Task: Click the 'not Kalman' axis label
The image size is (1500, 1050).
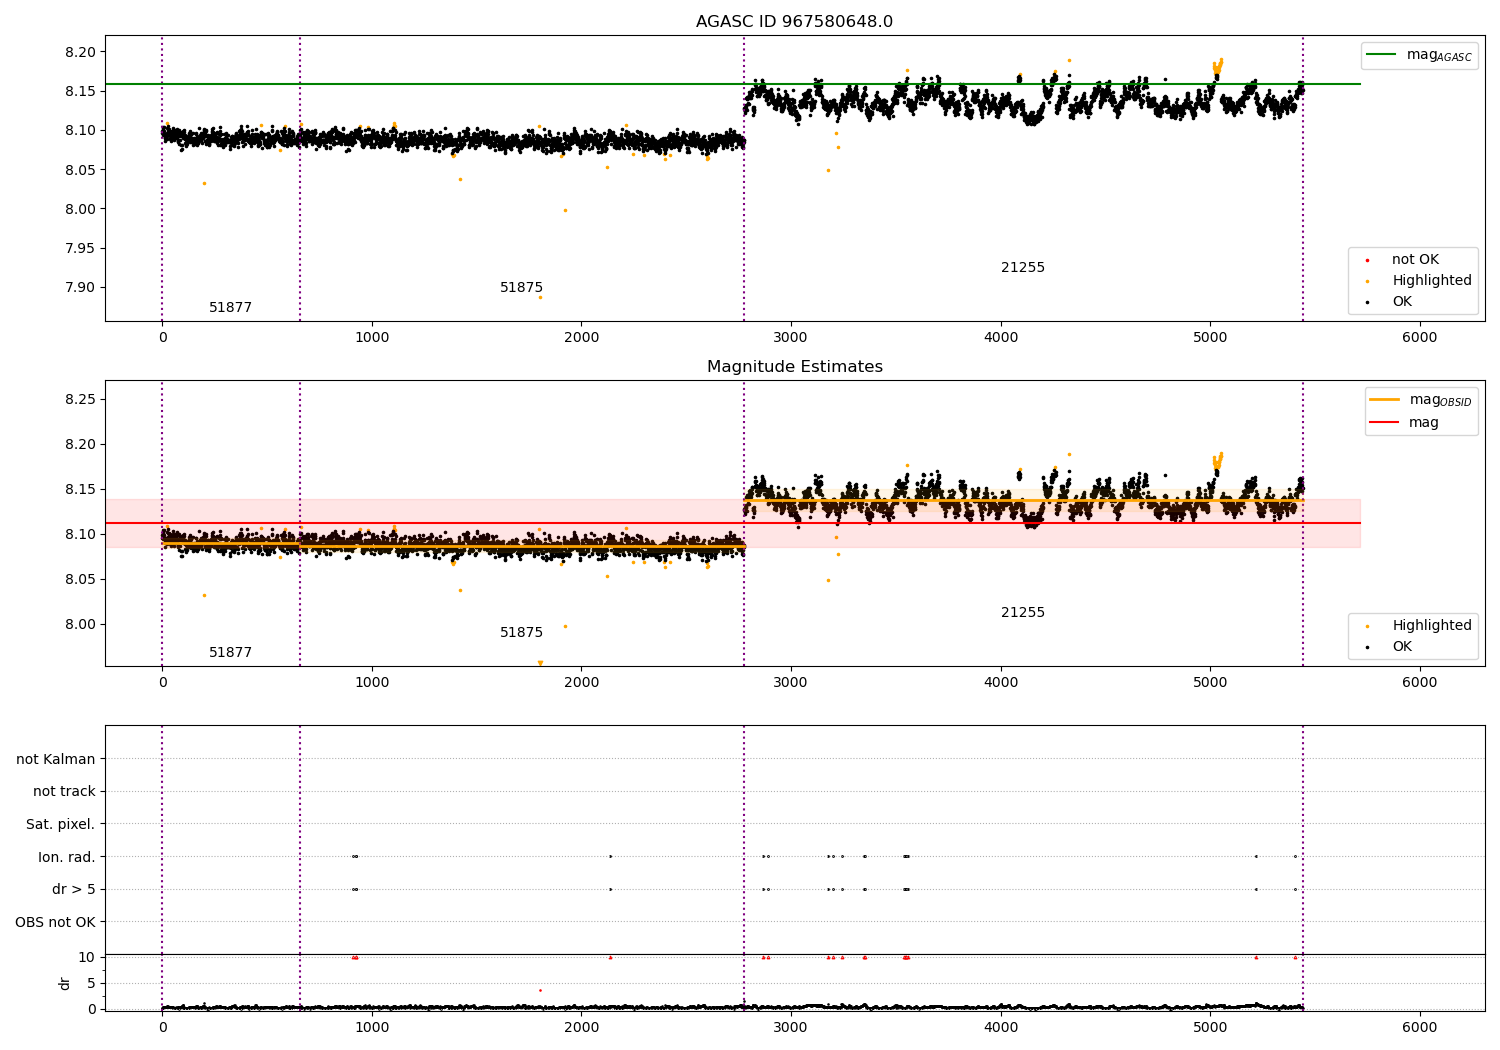Action: (56, 759)
